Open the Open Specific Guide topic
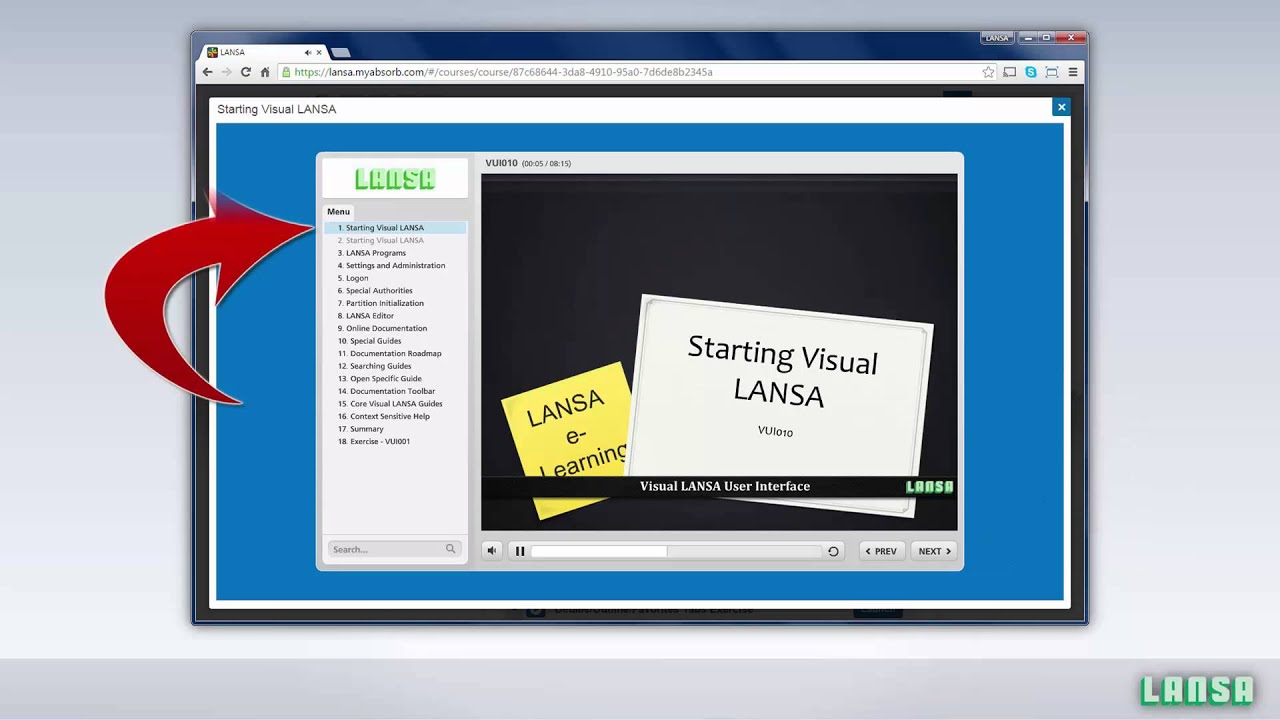The image size is (1280, 720). (395, 379)
